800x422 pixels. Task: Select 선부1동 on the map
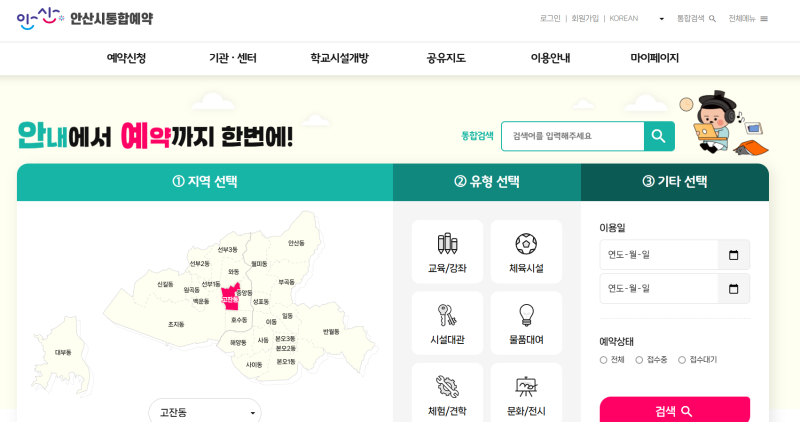click(x=211, y=284)
